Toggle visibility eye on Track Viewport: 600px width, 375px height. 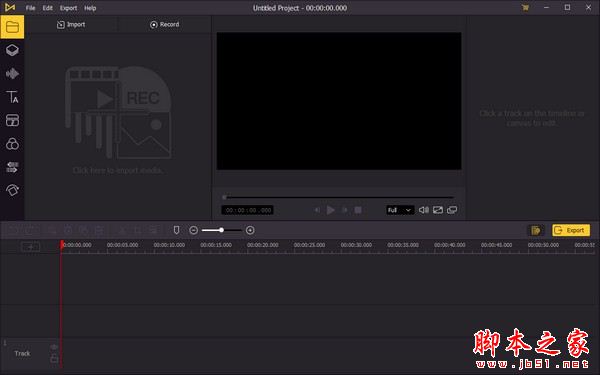[x=54, y=347]
